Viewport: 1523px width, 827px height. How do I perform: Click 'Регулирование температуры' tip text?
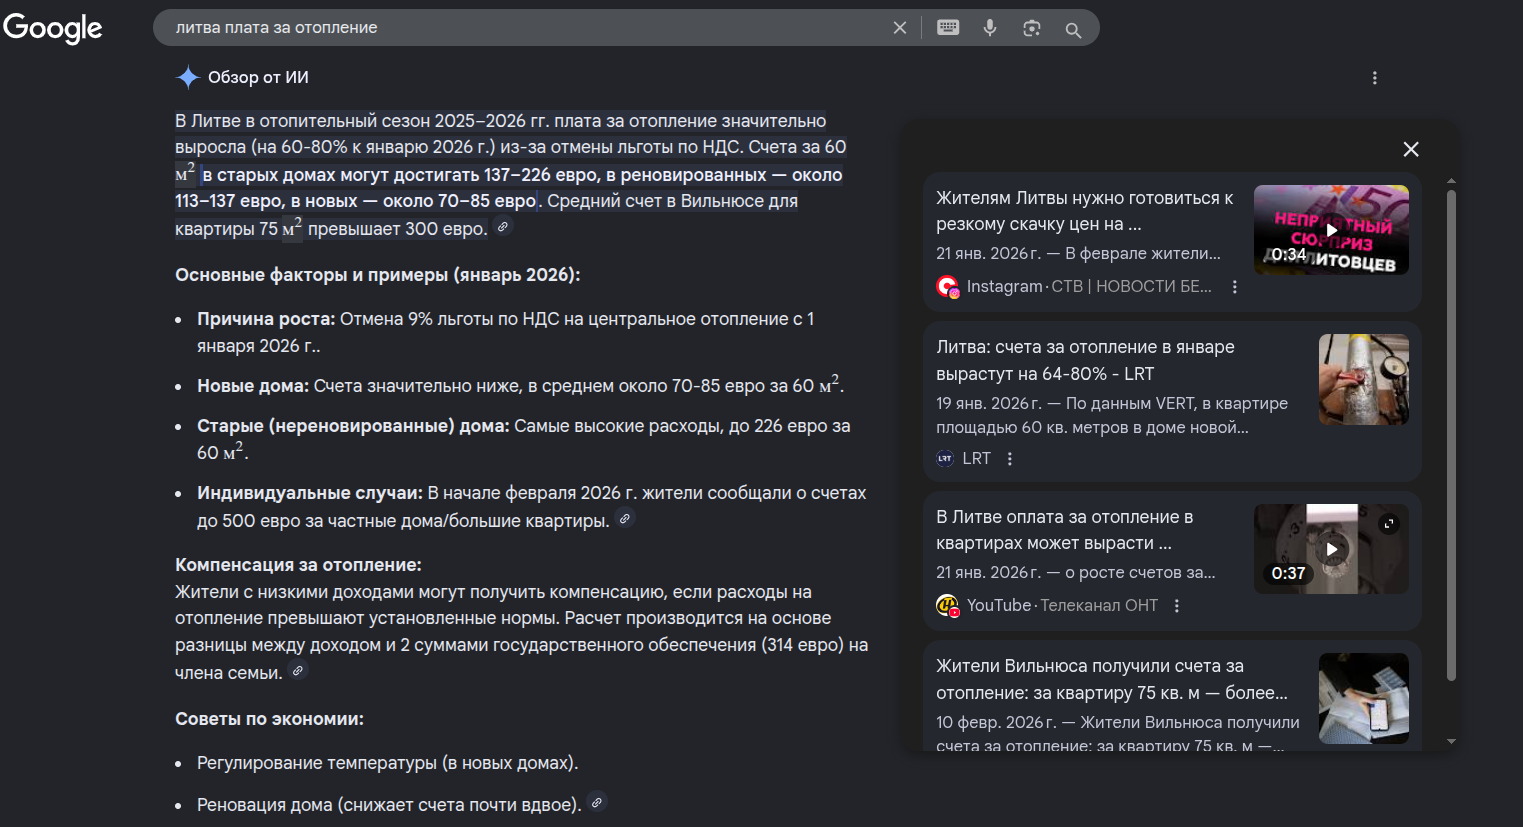coord(388,763)
